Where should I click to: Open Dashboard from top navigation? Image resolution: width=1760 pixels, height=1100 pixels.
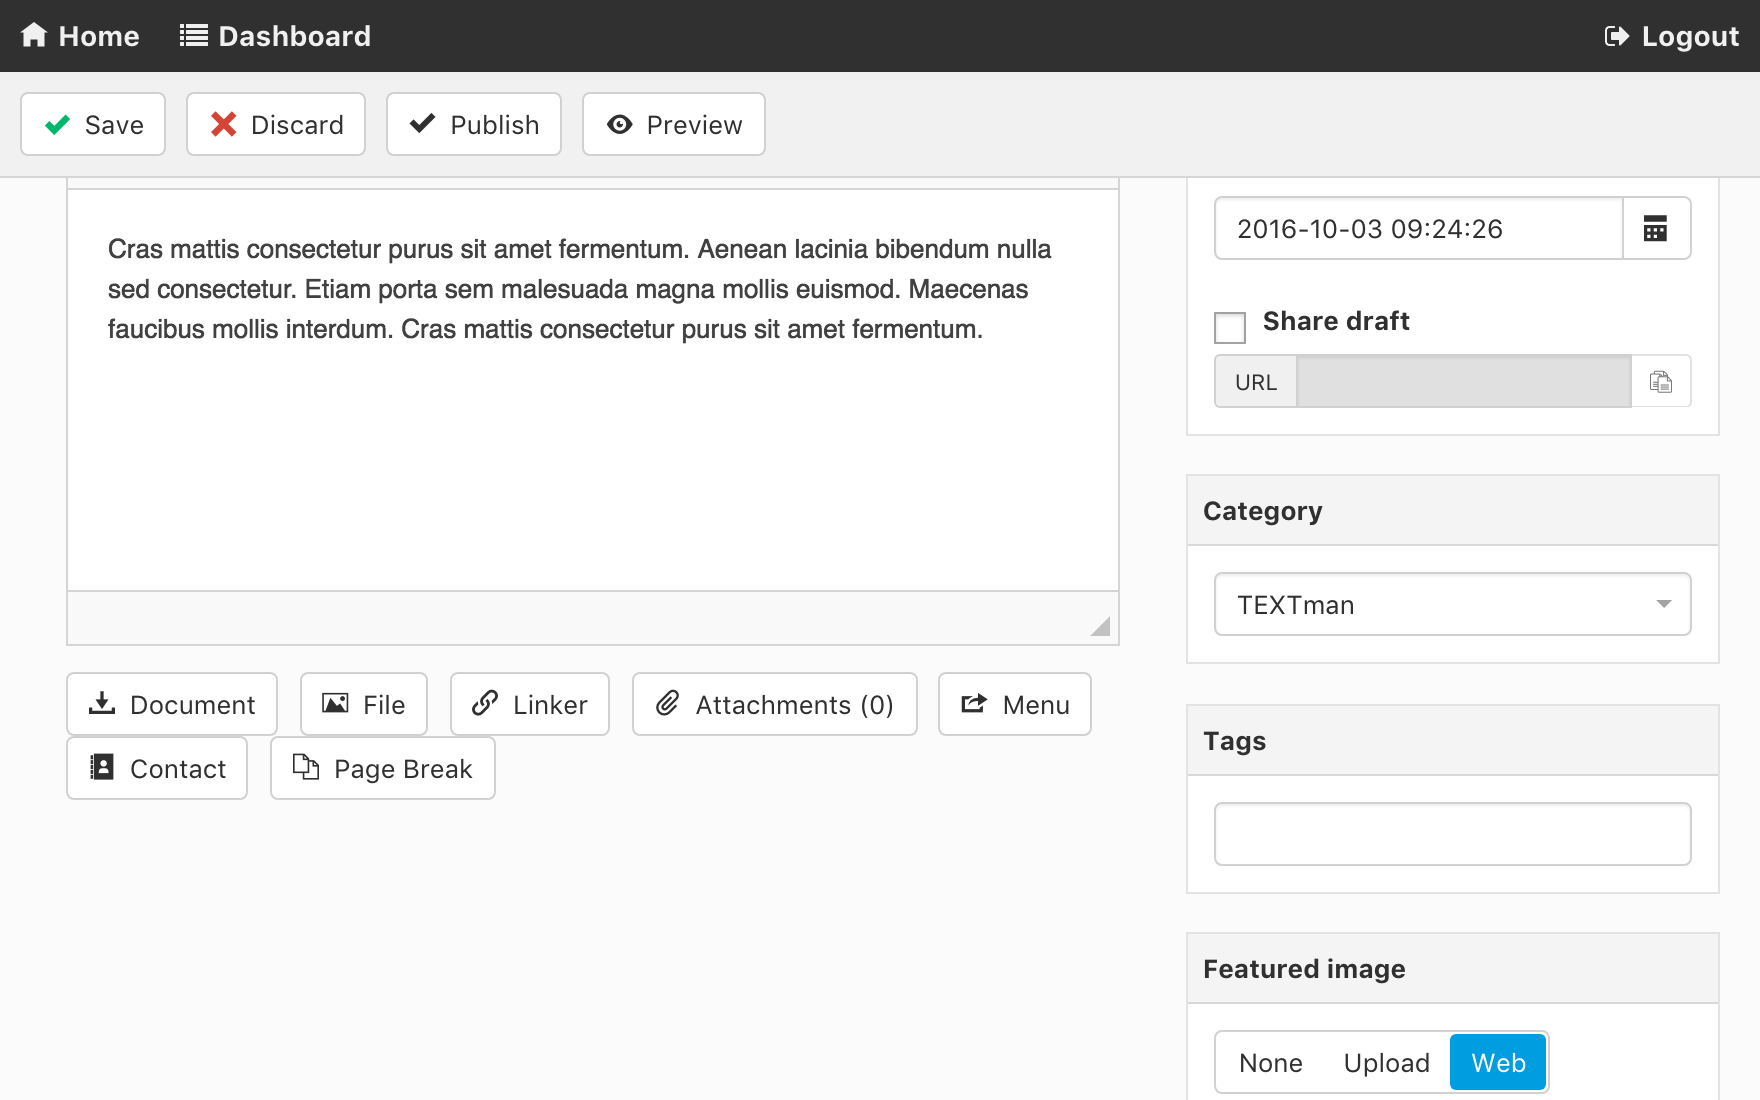(x=275, y=36)
